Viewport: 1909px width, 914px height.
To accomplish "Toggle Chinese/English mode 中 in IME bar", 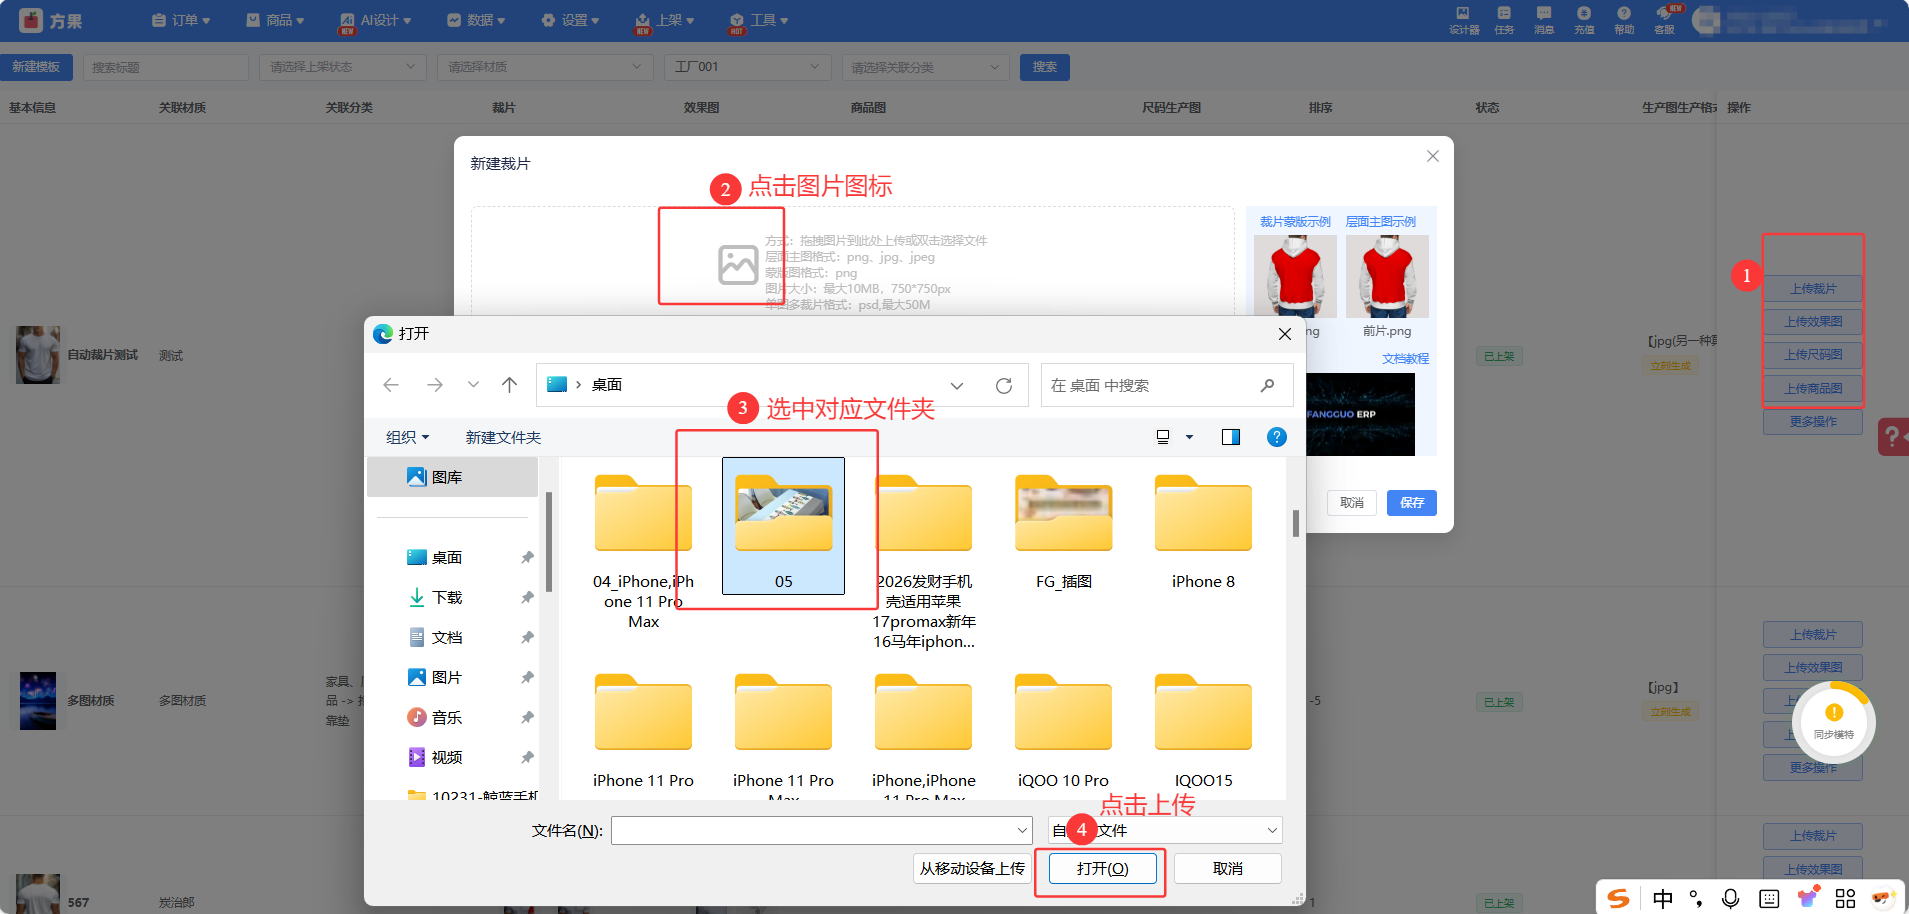I will tap(1663, 898).
